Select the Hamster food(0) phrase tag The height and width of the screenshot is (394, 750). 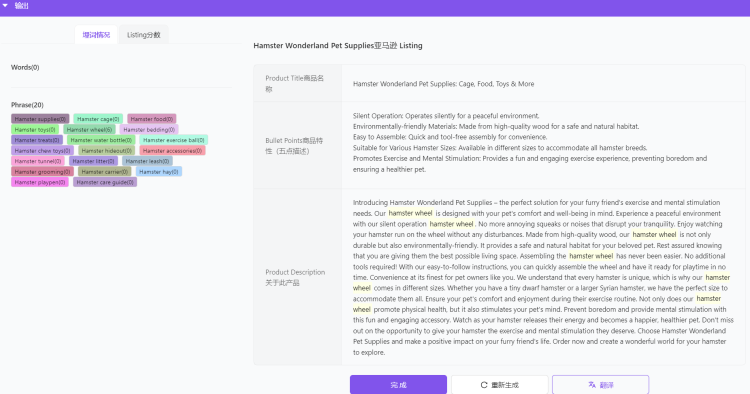click(152, 119)
